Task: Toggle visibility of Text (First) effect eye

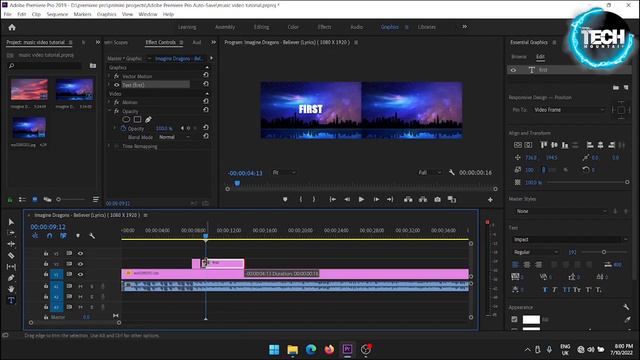Action: 117,85
